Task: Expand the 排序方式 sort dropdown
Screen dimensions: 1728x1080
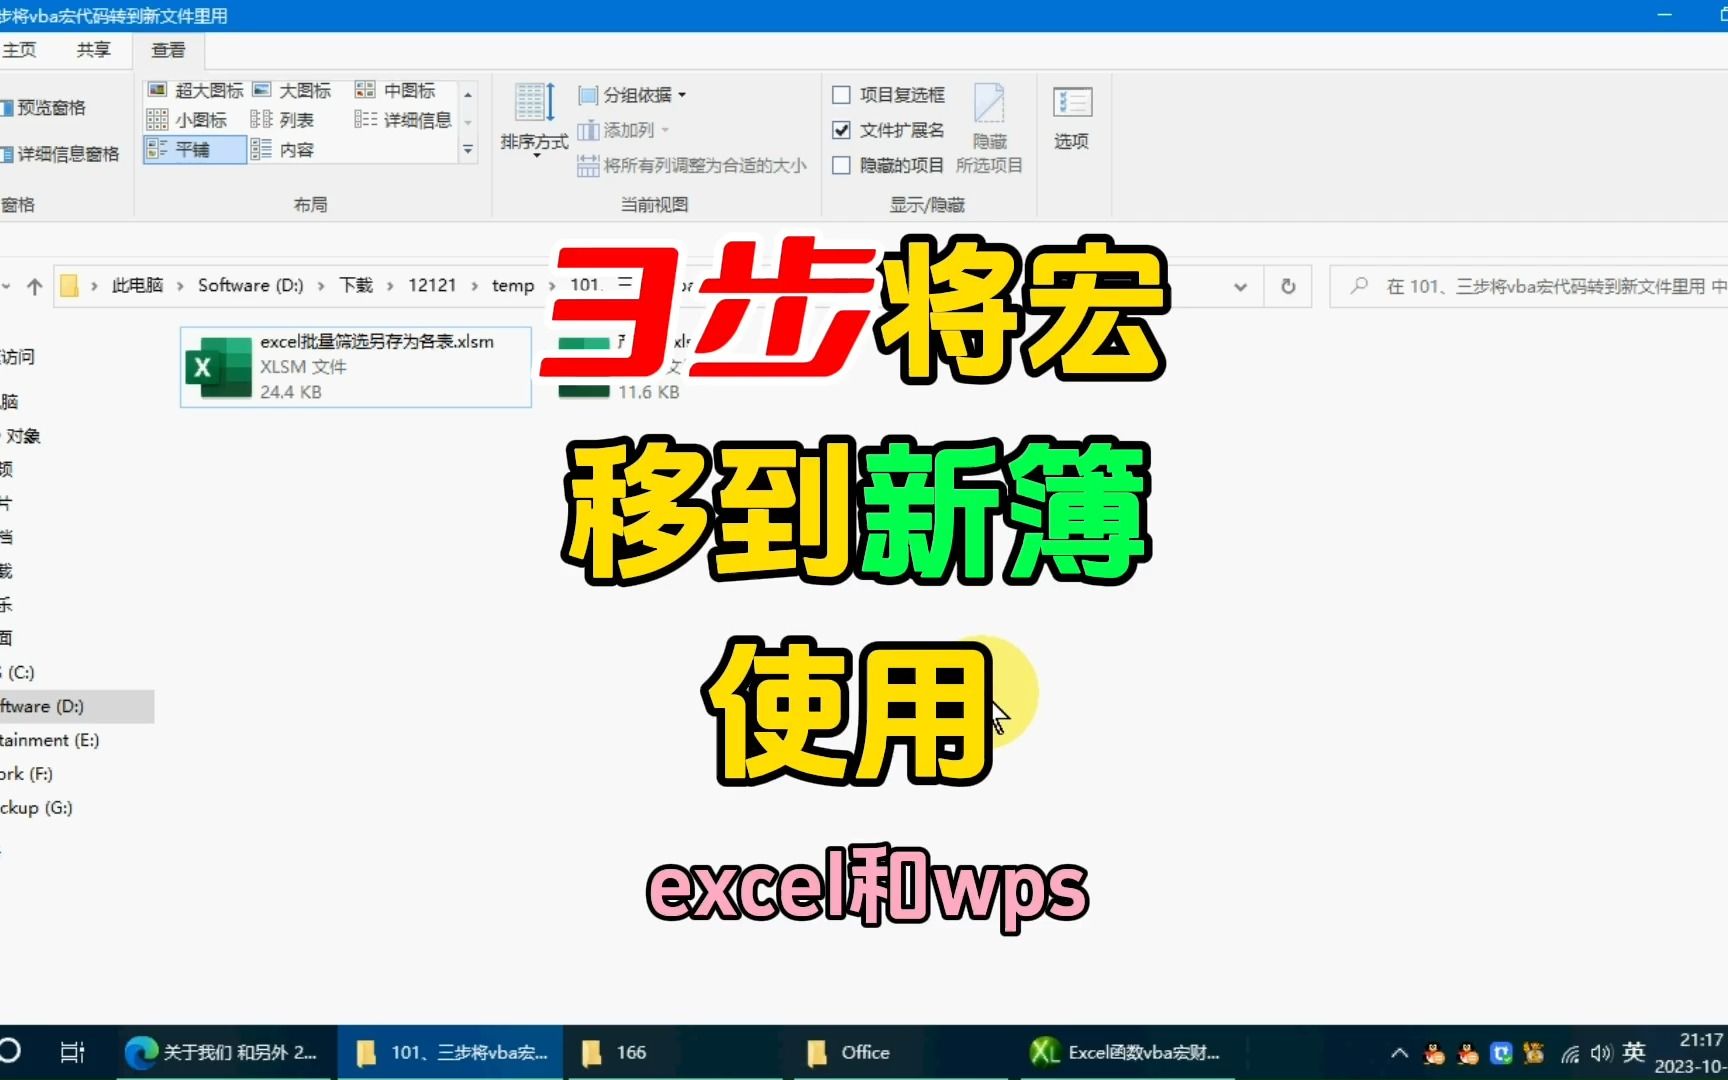Action: 533,120
